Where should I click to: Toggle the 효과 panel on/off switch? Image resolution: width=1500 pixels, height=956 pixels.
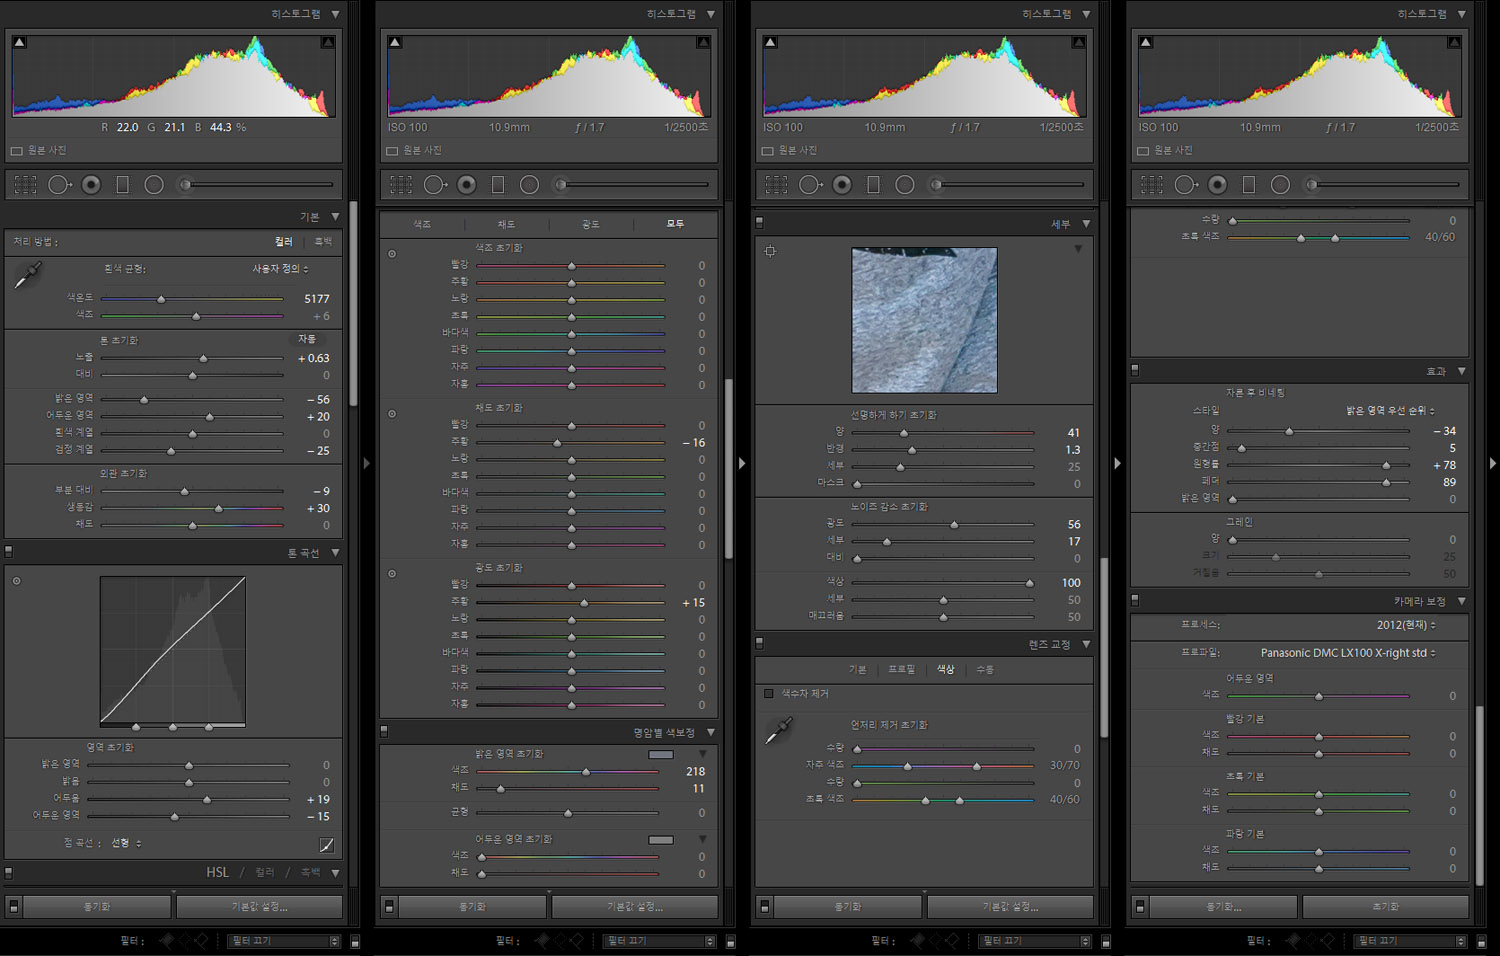coord(1135,370)
